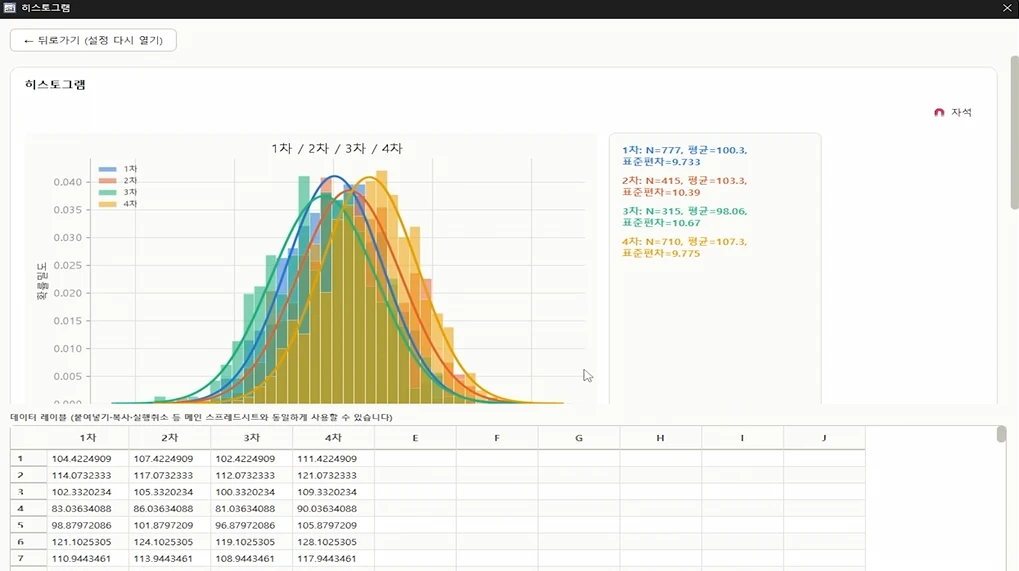Click empty cell in column E row 1
The height and width of the screenshot is (571, 1019).
click(415, 459)
